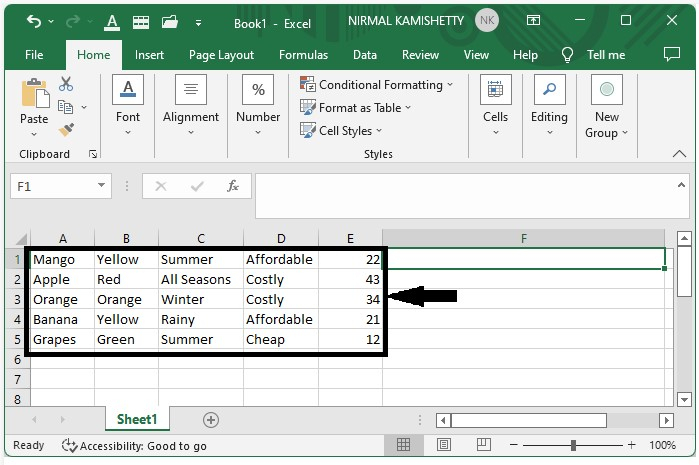This screenshot has height=465, width=699.
Task: Switch to Normal view in status bar
Action: coord(403,445)
